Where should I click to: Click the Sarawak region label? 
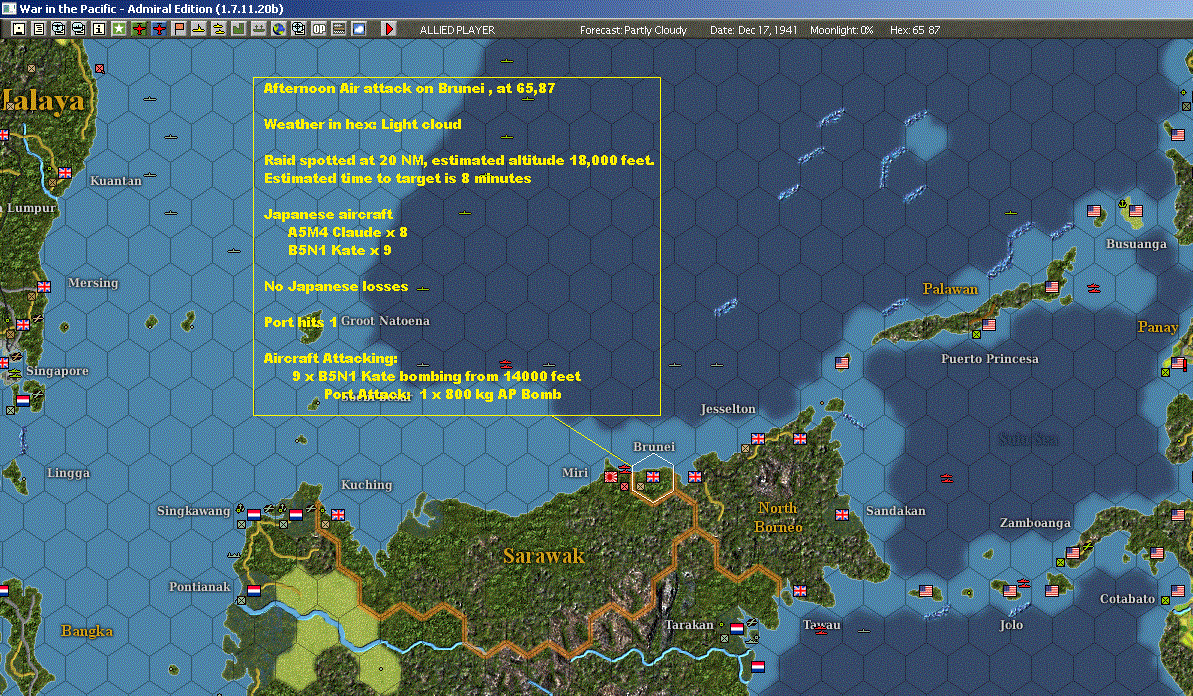coord(544,556)
